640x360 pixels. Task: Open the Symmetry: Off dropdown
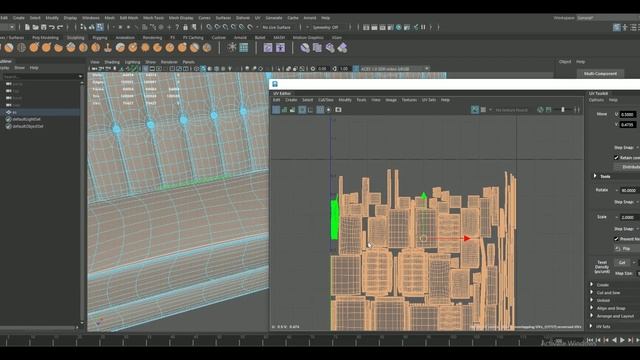(325, 27)
